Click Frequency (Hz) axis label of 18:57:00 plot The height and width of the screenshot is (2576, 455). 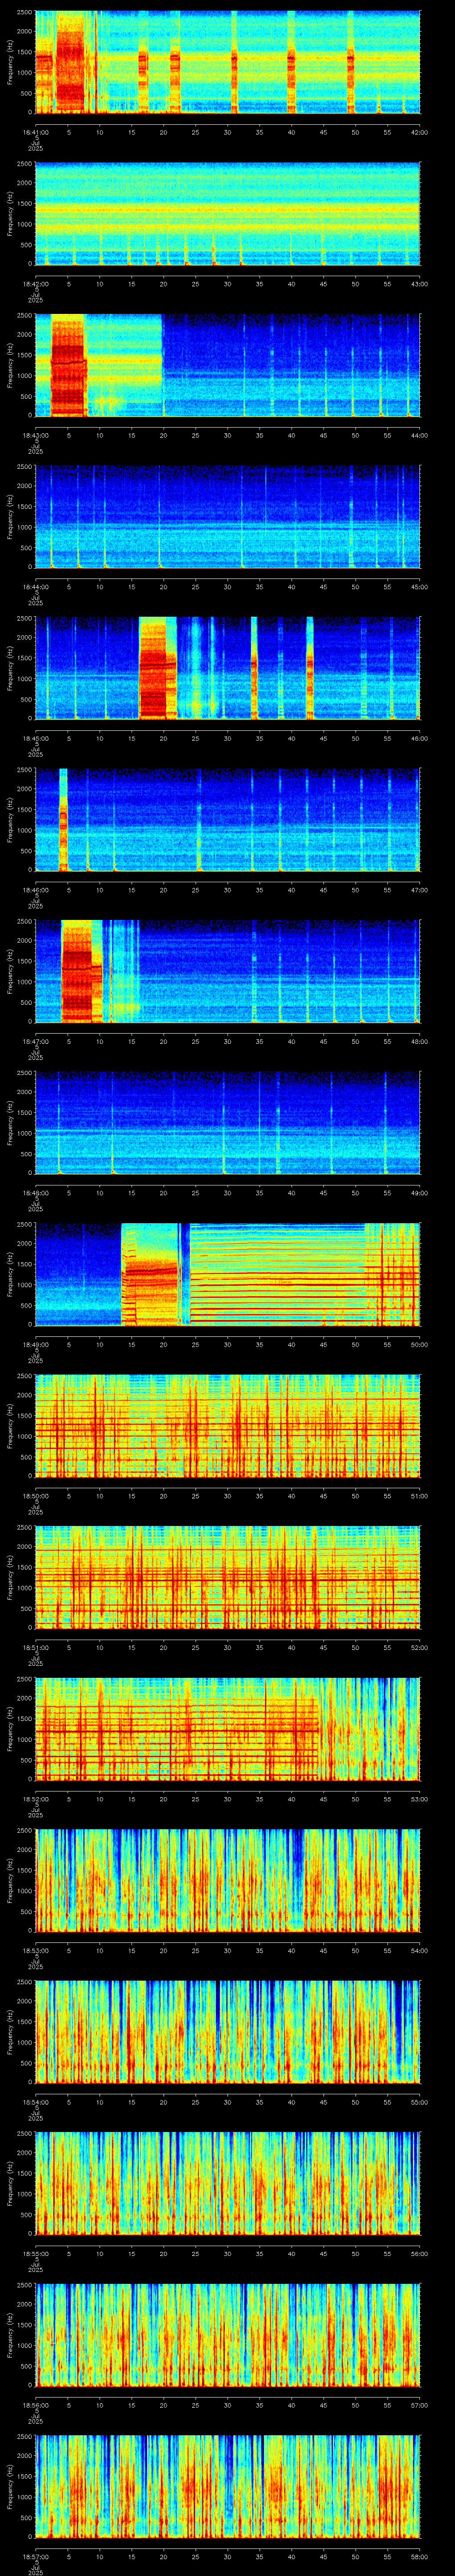10,2487
